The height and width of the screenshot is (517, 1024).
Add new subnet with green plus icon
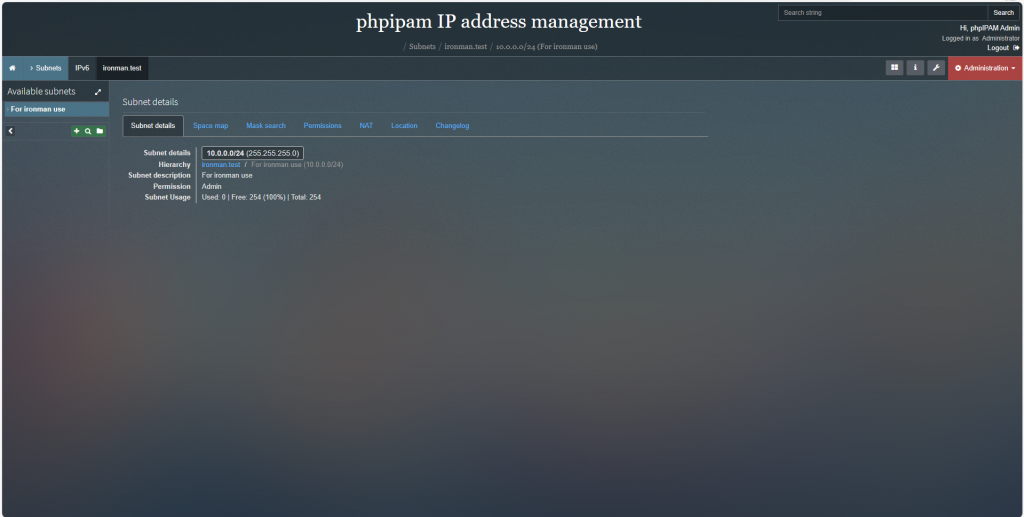click(x=76, y=131)
